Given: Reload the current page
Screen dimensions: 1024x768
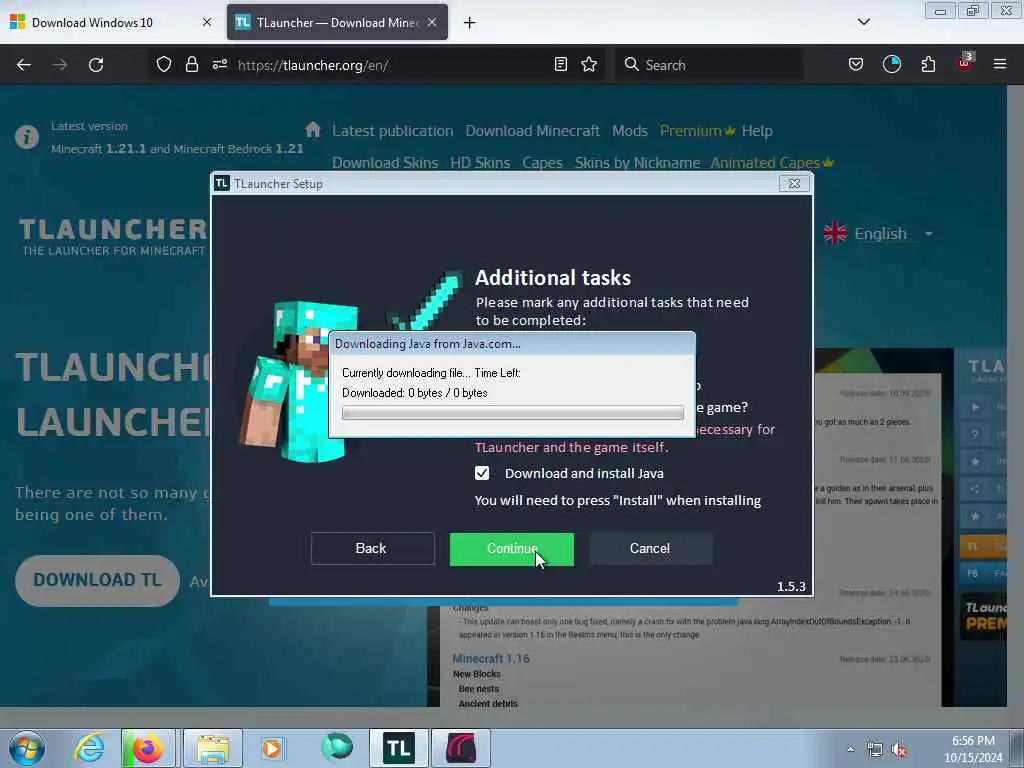Looking at the screenshot, I should 96,65.
